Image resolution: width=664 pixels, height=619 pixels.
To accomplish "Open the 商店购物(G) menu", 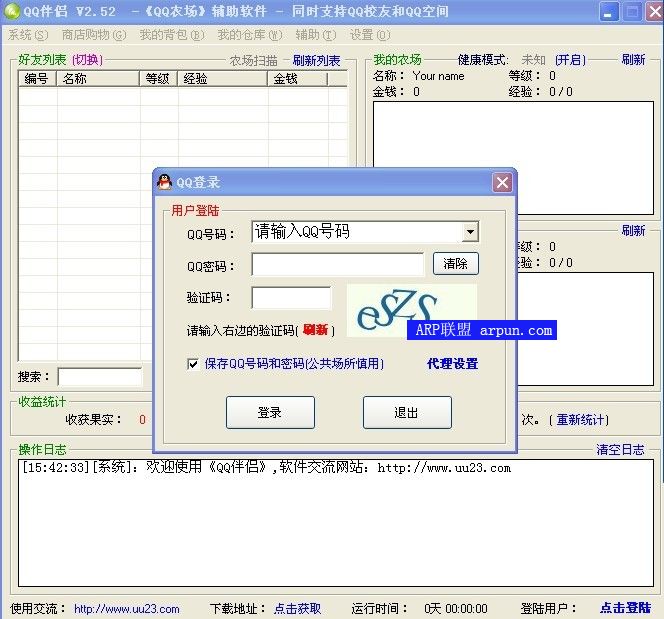I will coord(94,35).
